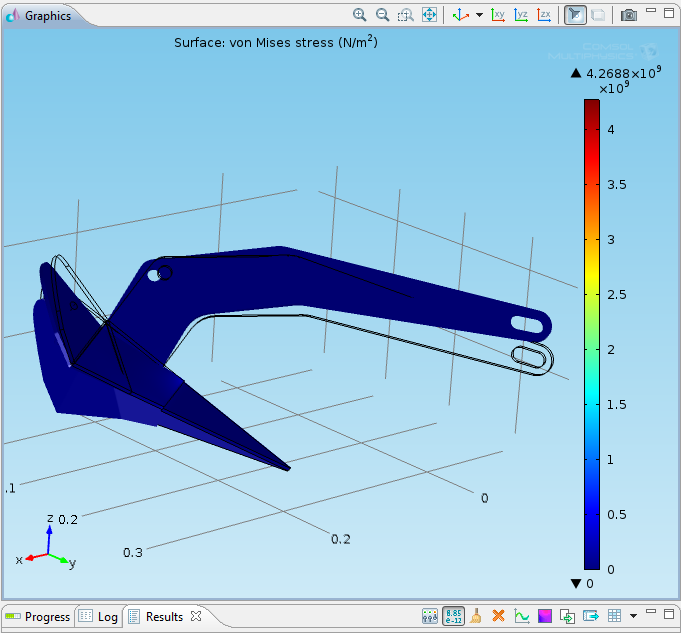Image resolution: width=681 pixels, height=633 pixels.
Task: Click the color legend bar
Action: (592, 334)
